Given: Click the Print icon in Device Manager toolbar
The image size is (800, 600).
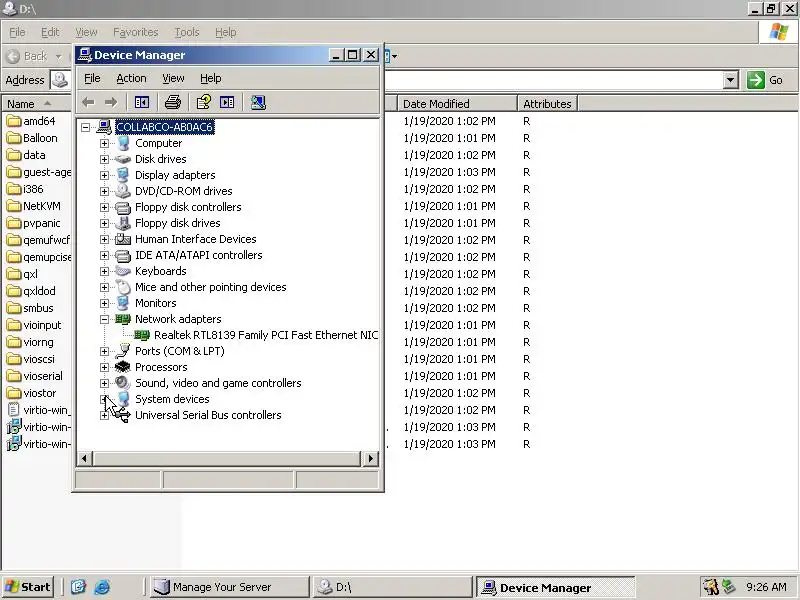Looking at the screenshot, I should coord(173,103).
